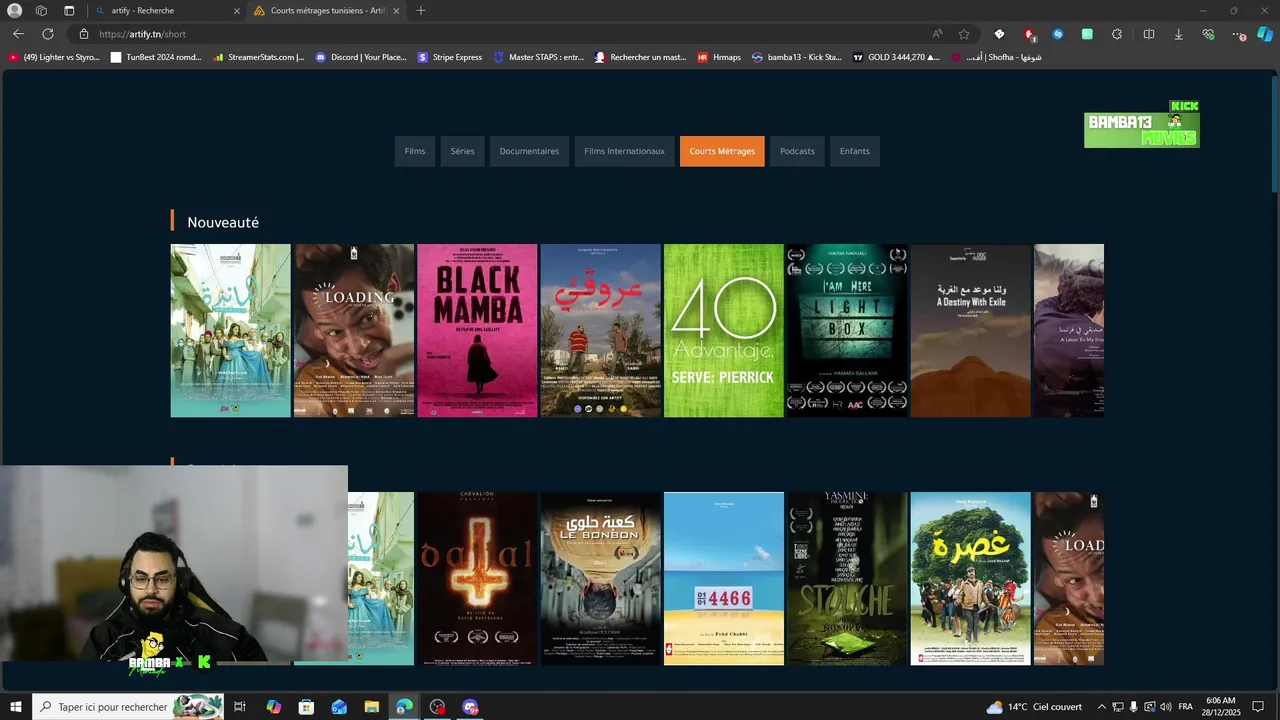Viewport: 1280px width, 720px height.
Task: Open the Black Mamba poster
Action: [x=477, y=330]
